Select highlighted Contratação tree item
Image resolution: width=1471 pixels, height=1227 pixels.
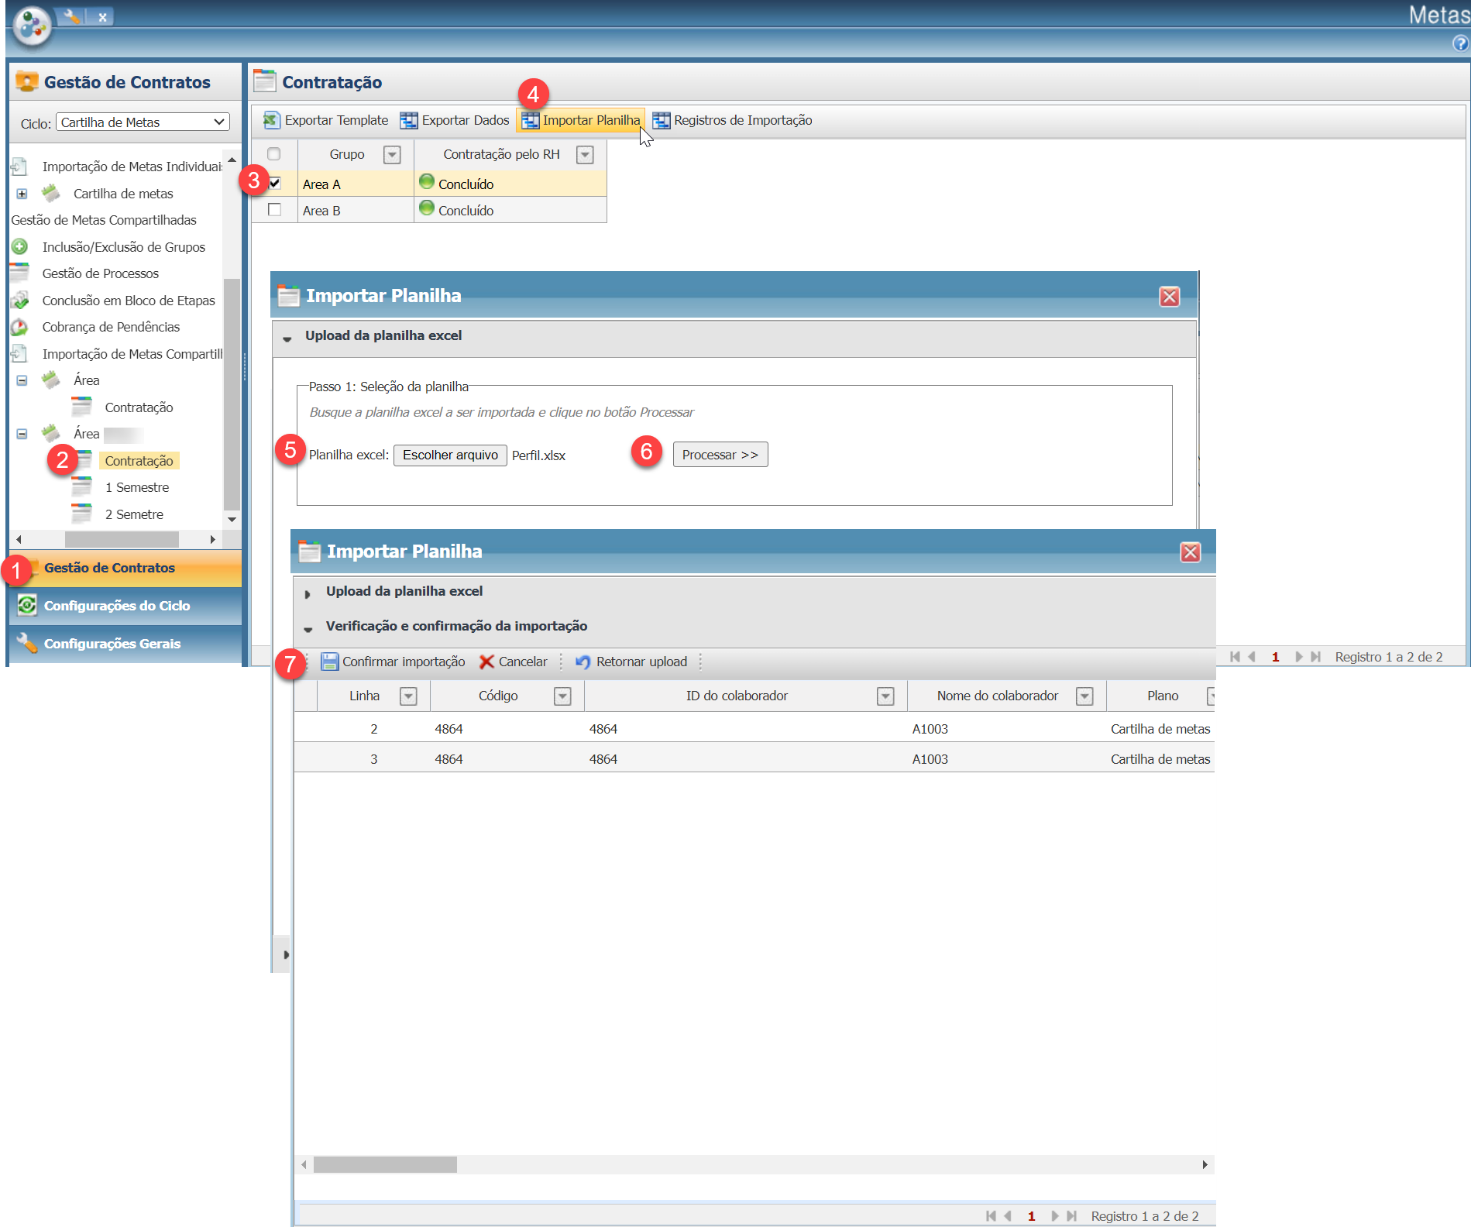click(x=139, y=461)
